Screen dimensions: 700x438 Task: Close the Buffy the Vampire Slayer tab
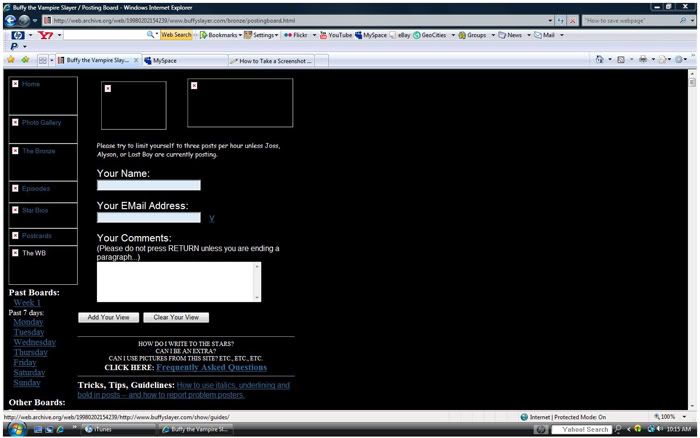tap(136, 60)
